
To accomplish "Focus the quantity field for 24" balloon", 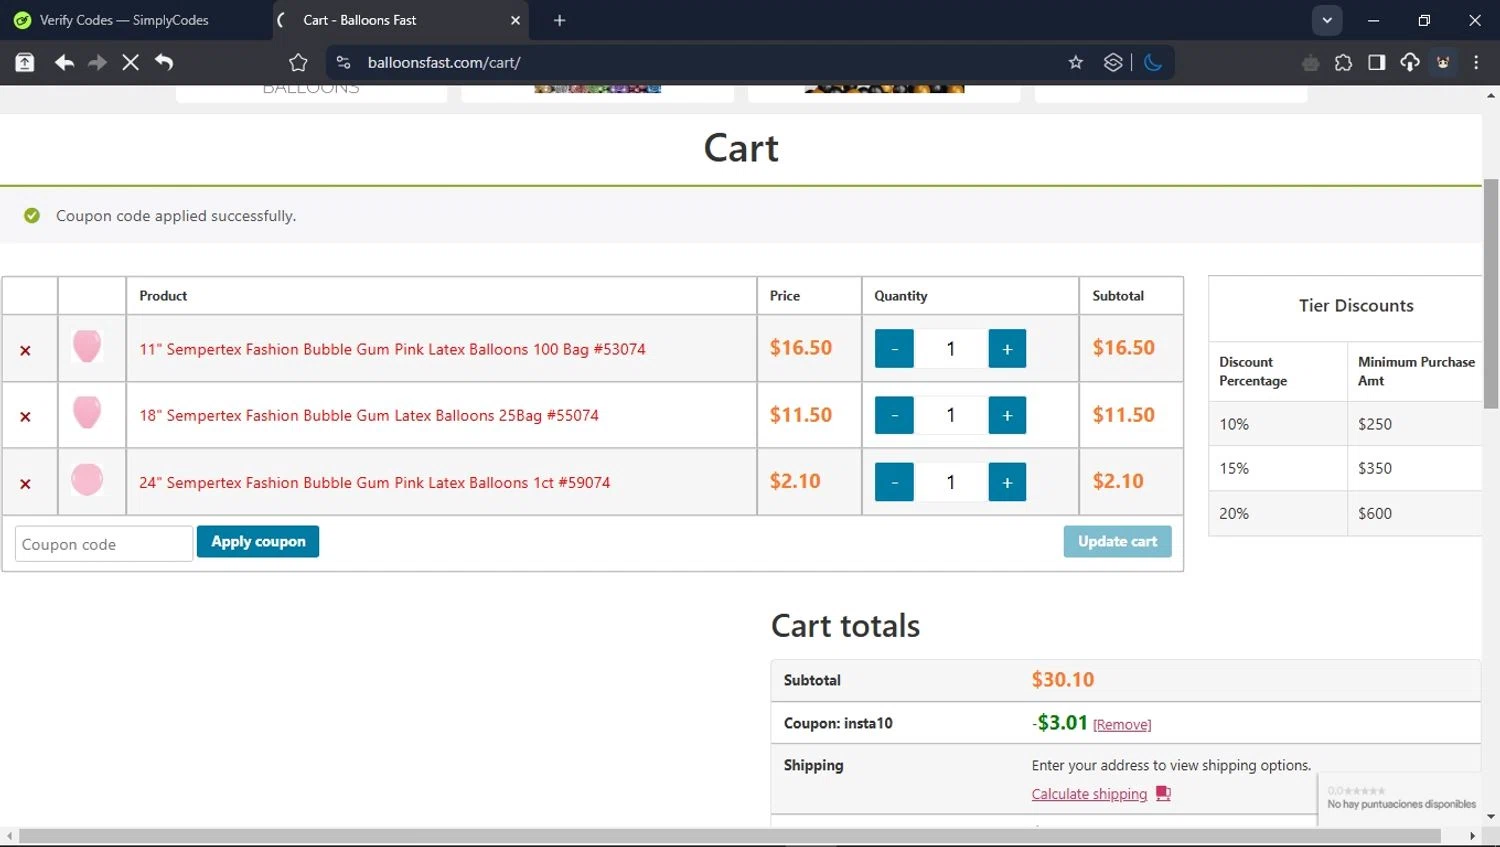I will [951, 482].
